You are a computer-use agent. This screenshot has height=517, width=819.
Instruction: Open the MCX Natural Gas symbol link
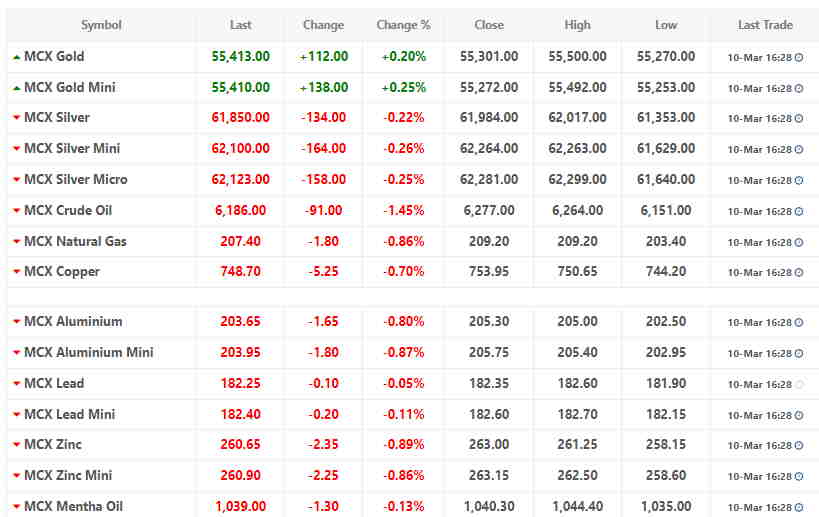point(75,241)
